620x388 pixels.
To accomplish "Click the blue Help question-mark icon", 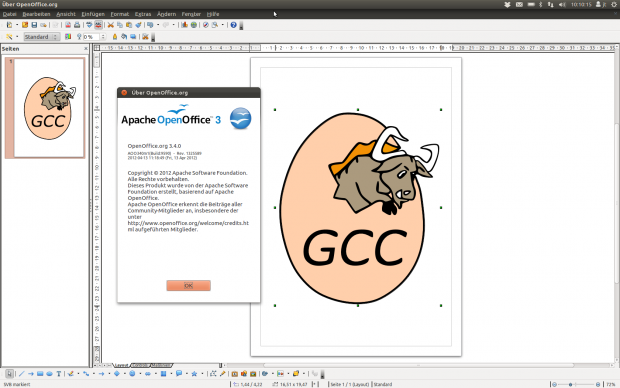I will tap(234, 25).
